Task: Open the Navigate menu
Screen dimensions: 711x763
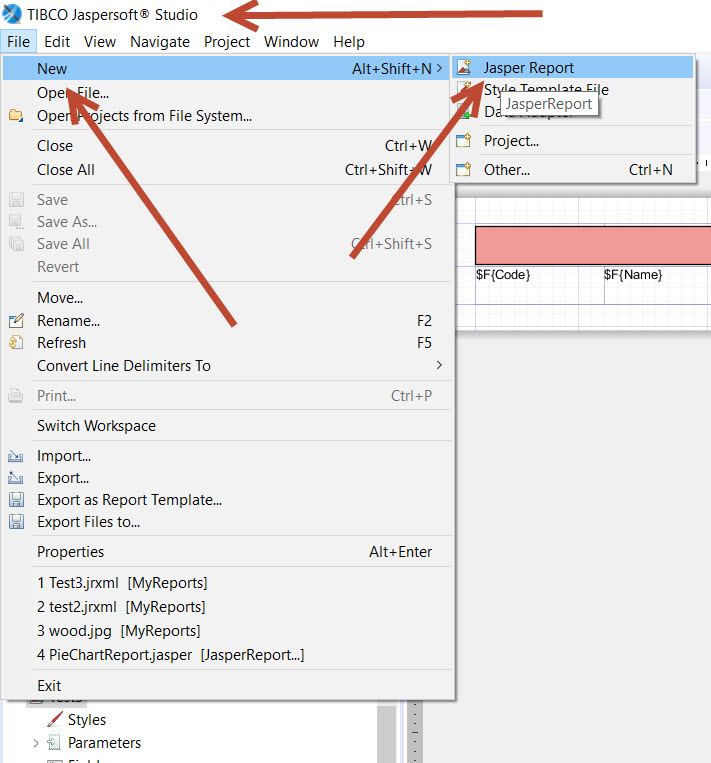Action: [160, 42]
